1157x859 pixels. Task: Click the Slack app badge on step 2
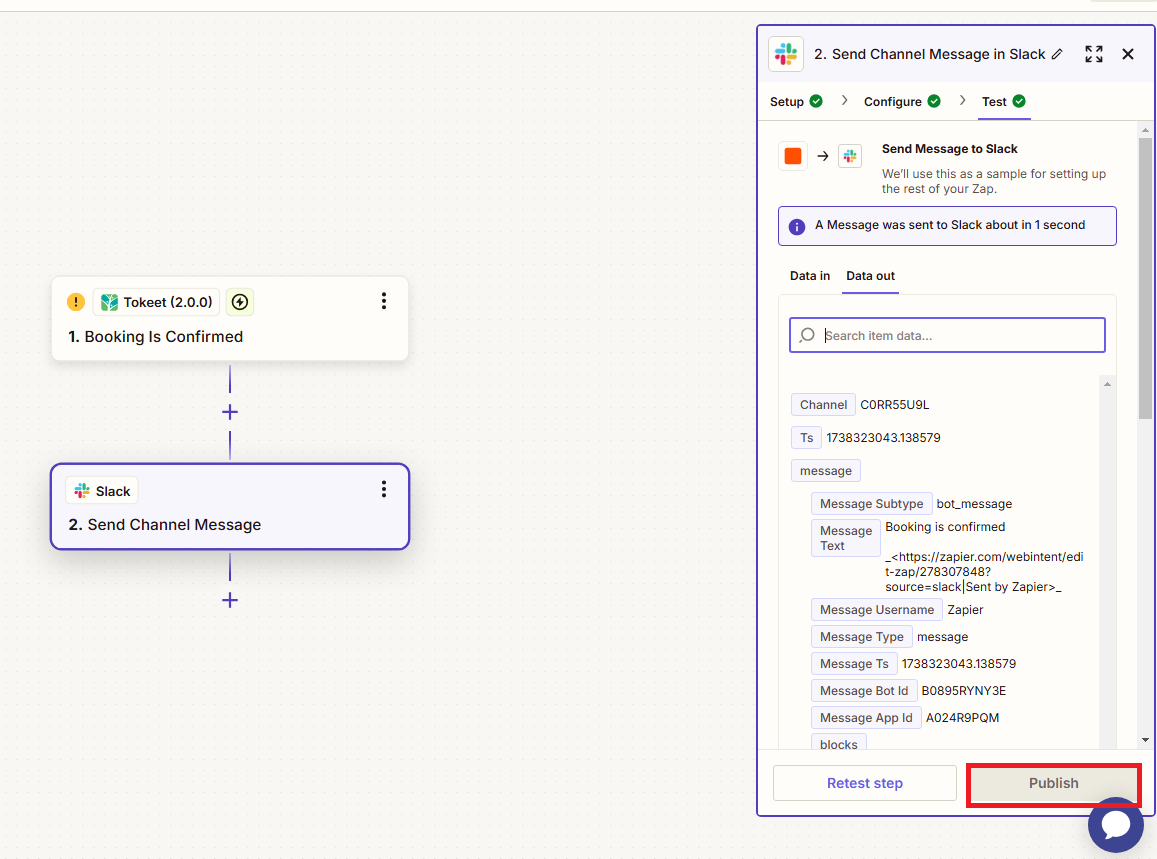(102, 491)
